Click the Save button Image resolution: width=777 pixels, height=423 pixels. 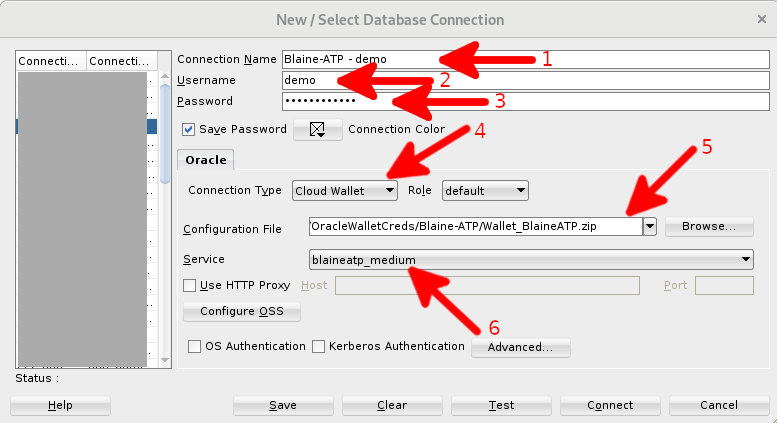[x=283, y=406]
